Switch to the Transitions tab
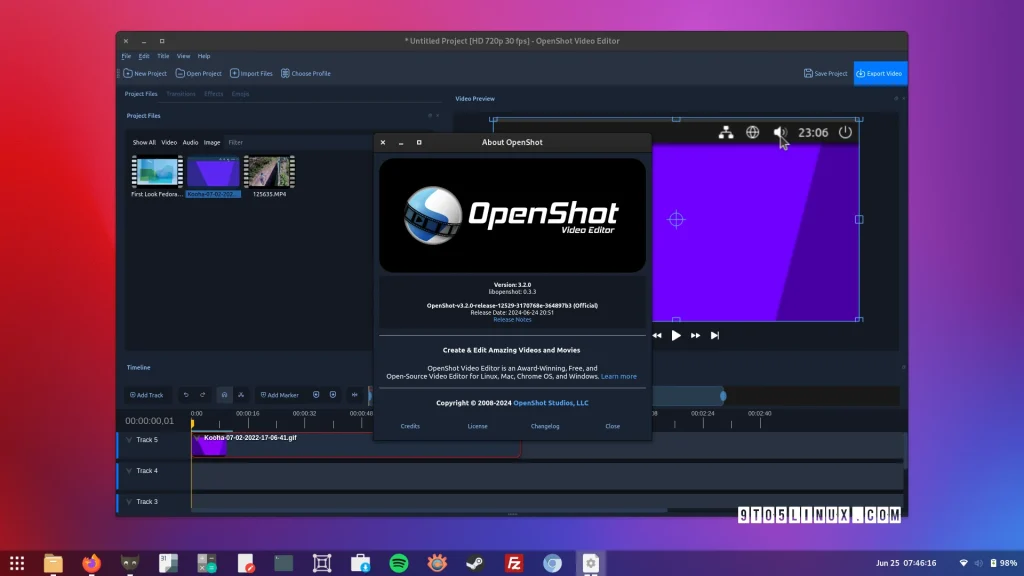Screen dimensions: 1024x576 (181, 94)
